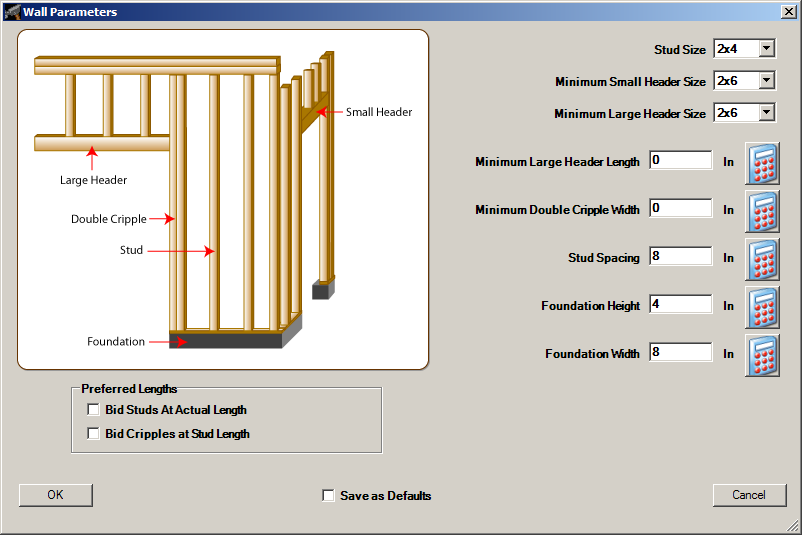Expand the Stud Size dropdown
The width and height of the screenshot is (802, 535).
click(x=766, y=49)
